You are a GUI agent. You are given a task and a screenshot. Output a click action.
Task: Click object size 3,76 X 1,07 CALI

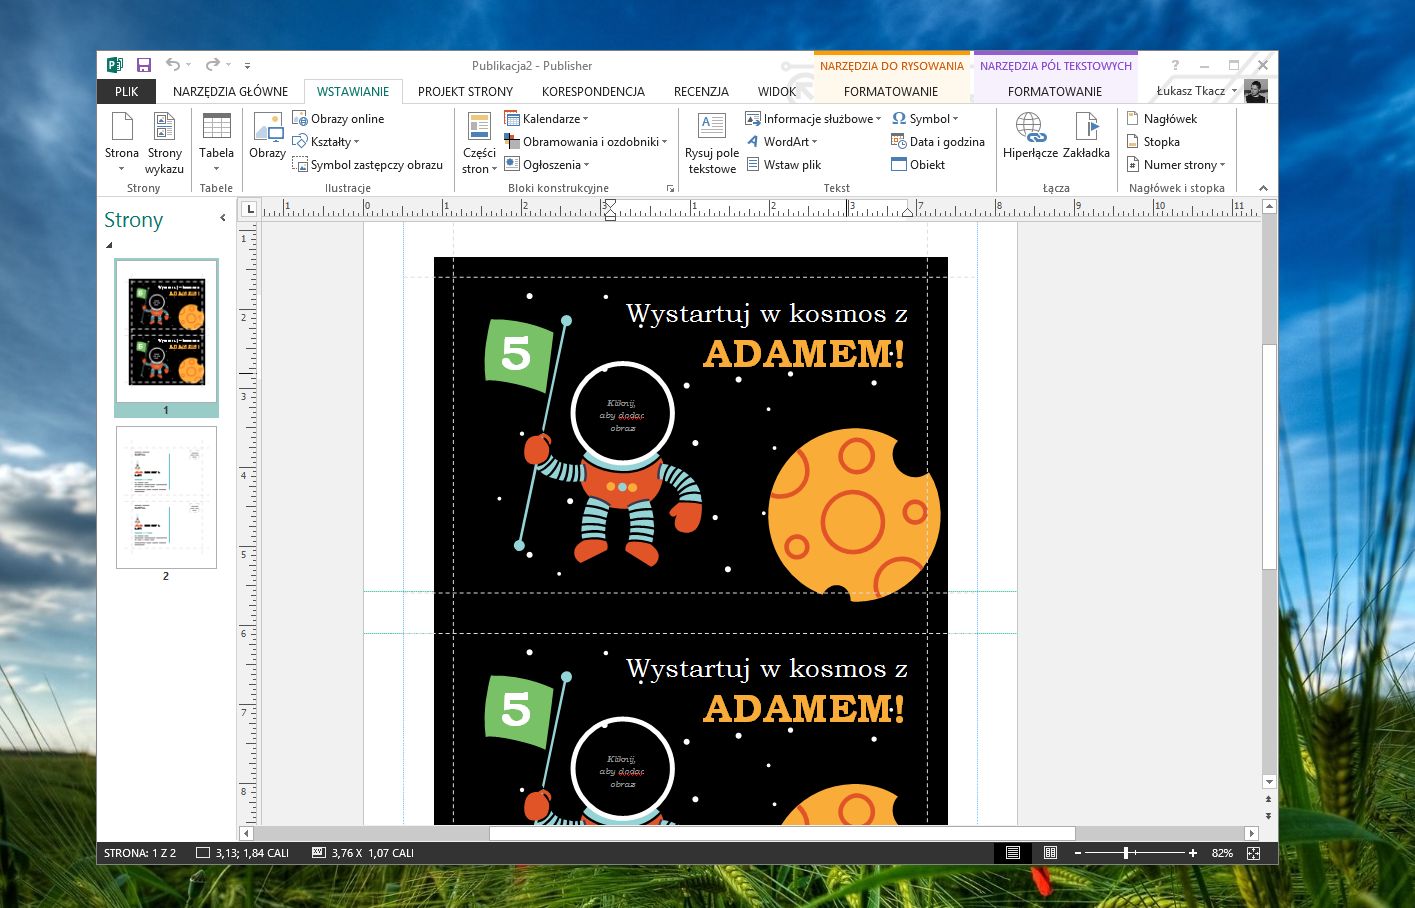(362, 853)
